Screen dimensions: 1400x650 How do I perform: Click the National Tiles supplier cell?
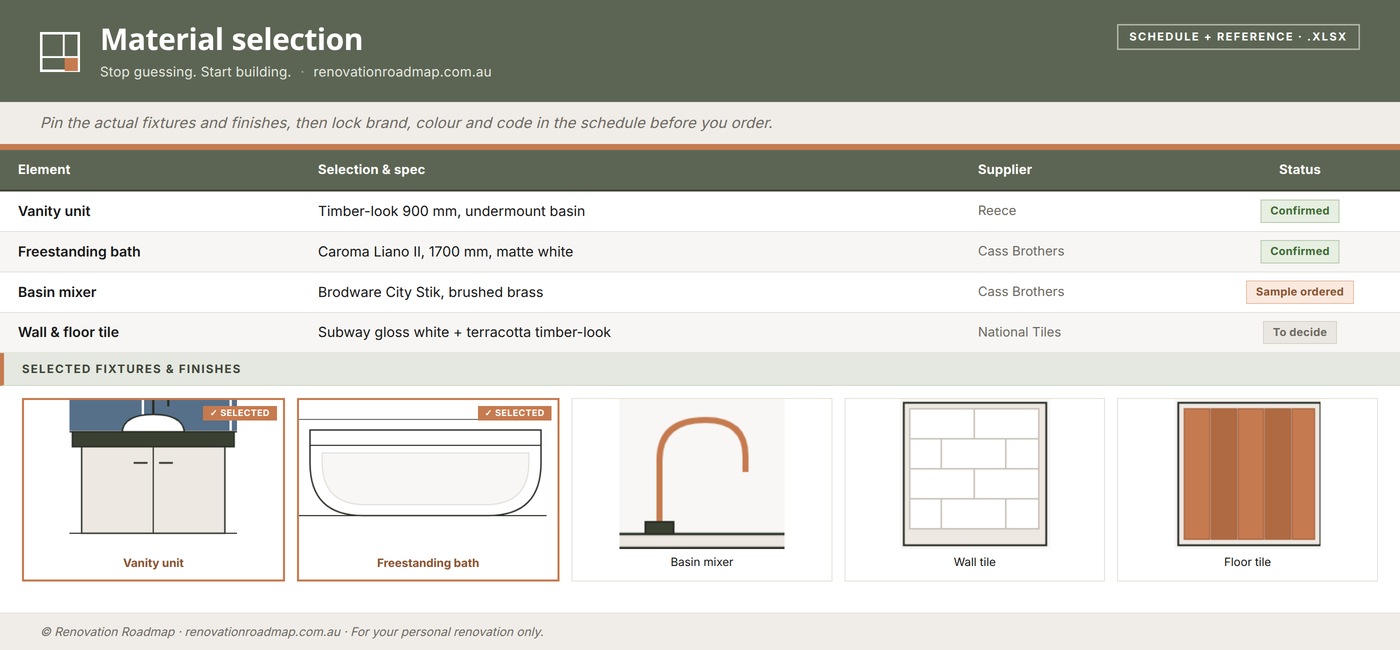pos(1019,332)
